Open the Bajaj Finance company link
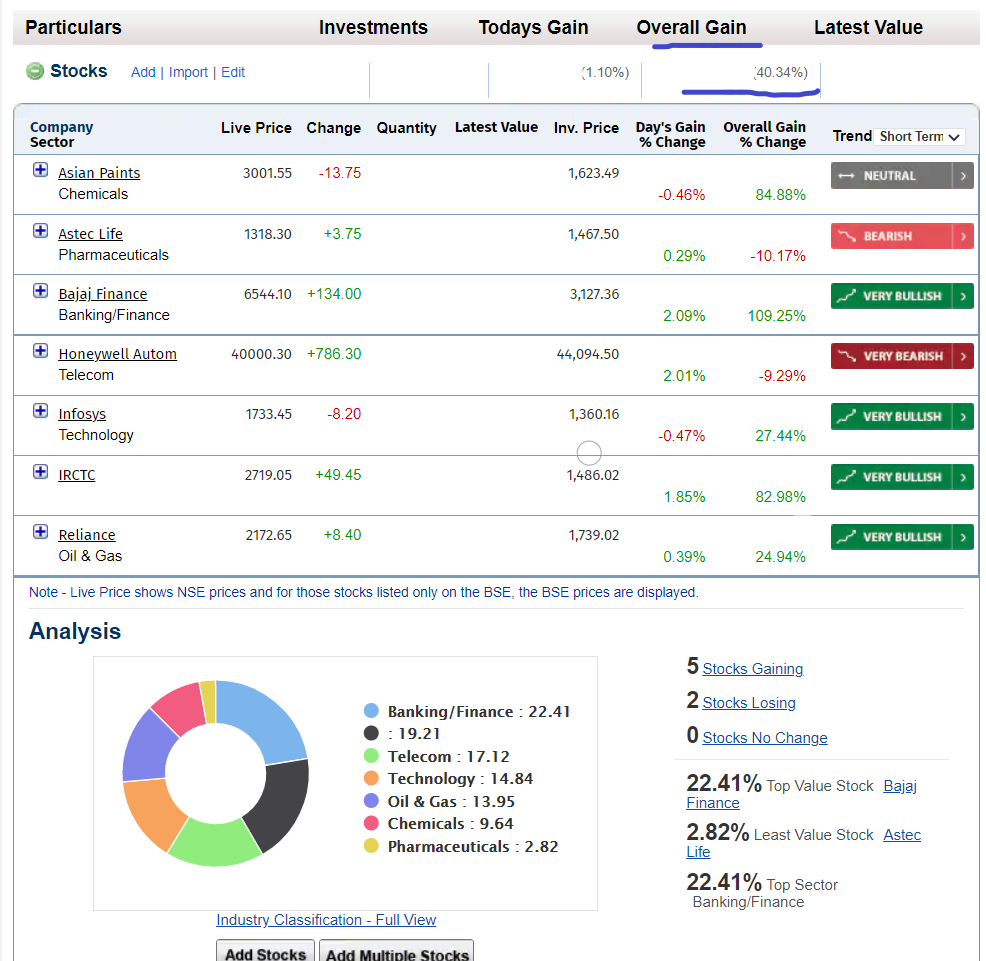Viewport: 986px width, 961px height. pyautogui.click(x=102, y=294)
